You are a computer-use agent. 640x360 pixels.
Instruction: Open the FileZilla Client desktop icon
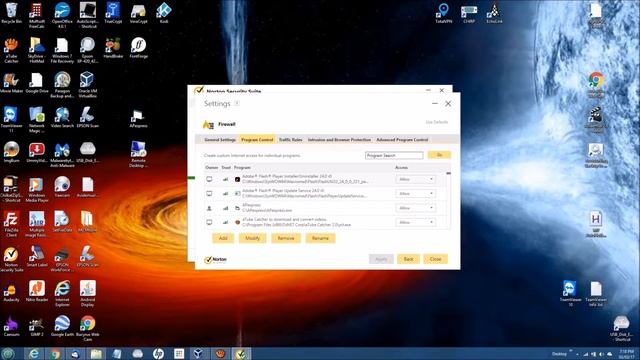click(x=11, y=224)
